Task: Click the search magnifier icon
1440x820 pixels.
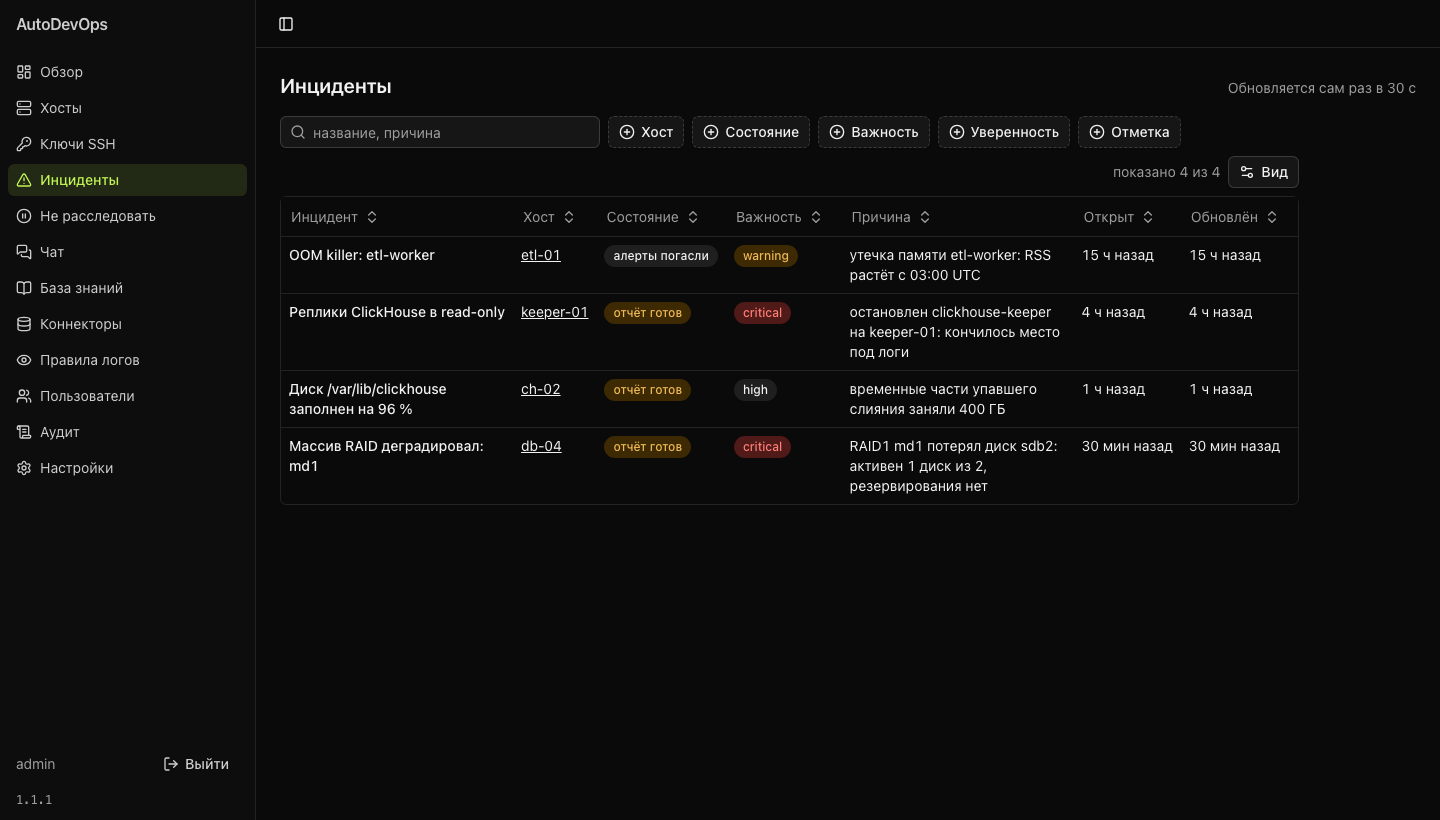Action: coord(298,132)
